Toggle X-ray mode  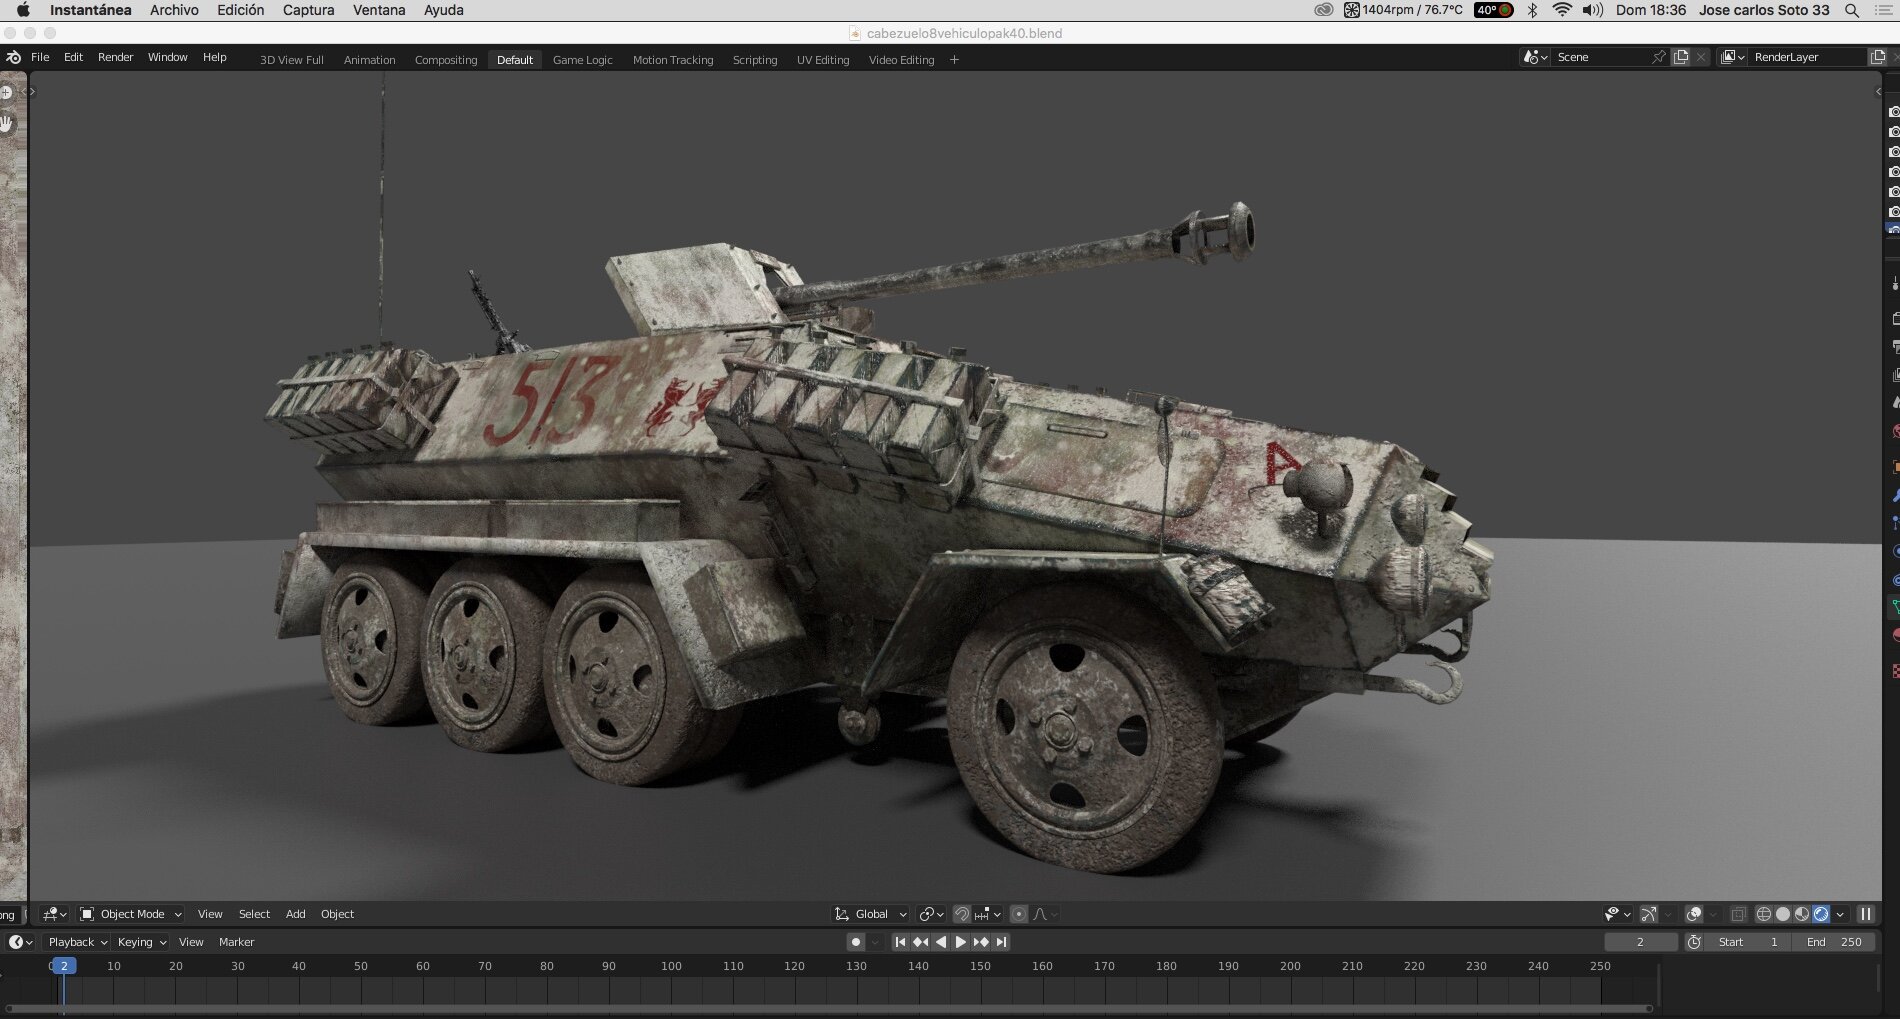[1739, 914]
